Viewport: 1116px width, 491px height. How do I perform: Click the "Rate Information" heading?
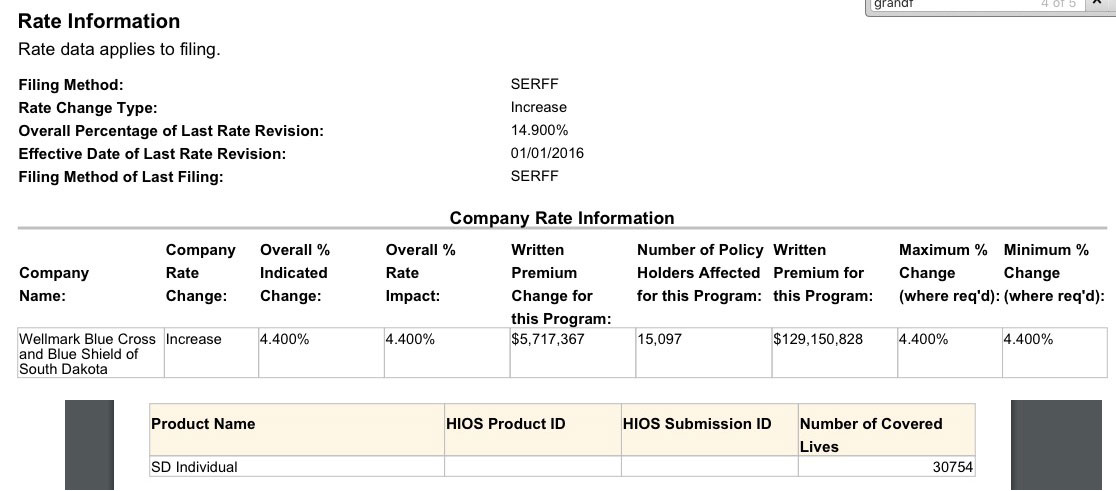(99, 21)
